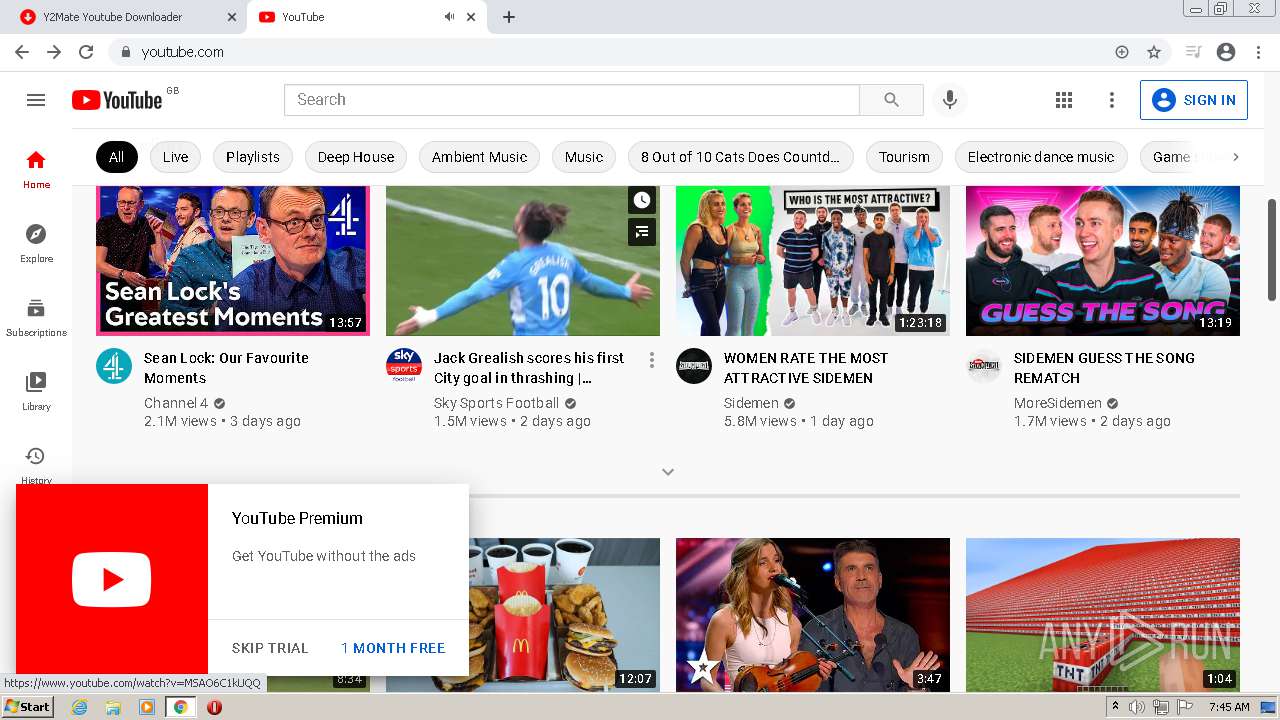The height and width of the screenshot is (720, 1280).
Task: Select the Electronic dance music chip
Action: point(1041,157)
